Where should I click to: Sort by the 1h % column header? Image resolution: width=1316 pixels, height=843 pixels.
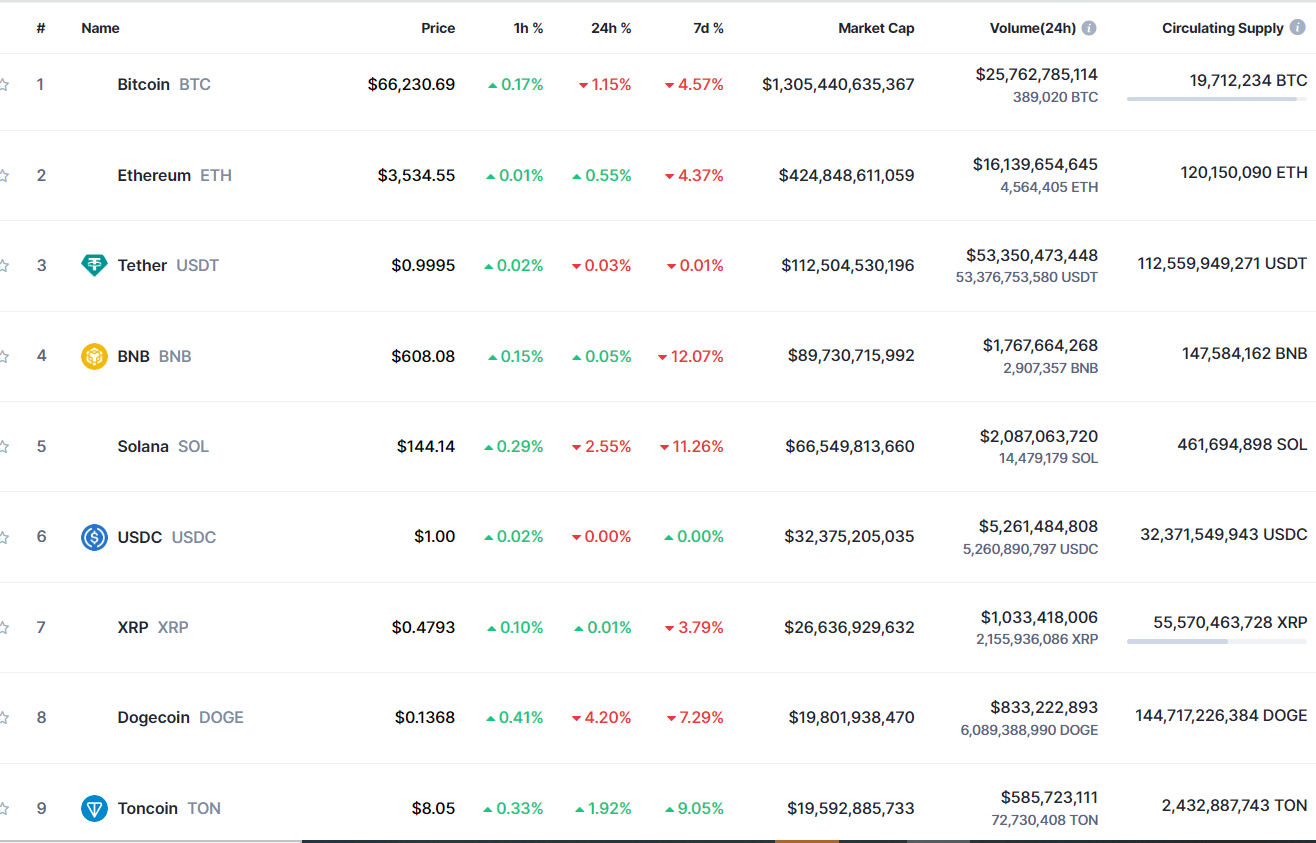[x=528, y=28]
